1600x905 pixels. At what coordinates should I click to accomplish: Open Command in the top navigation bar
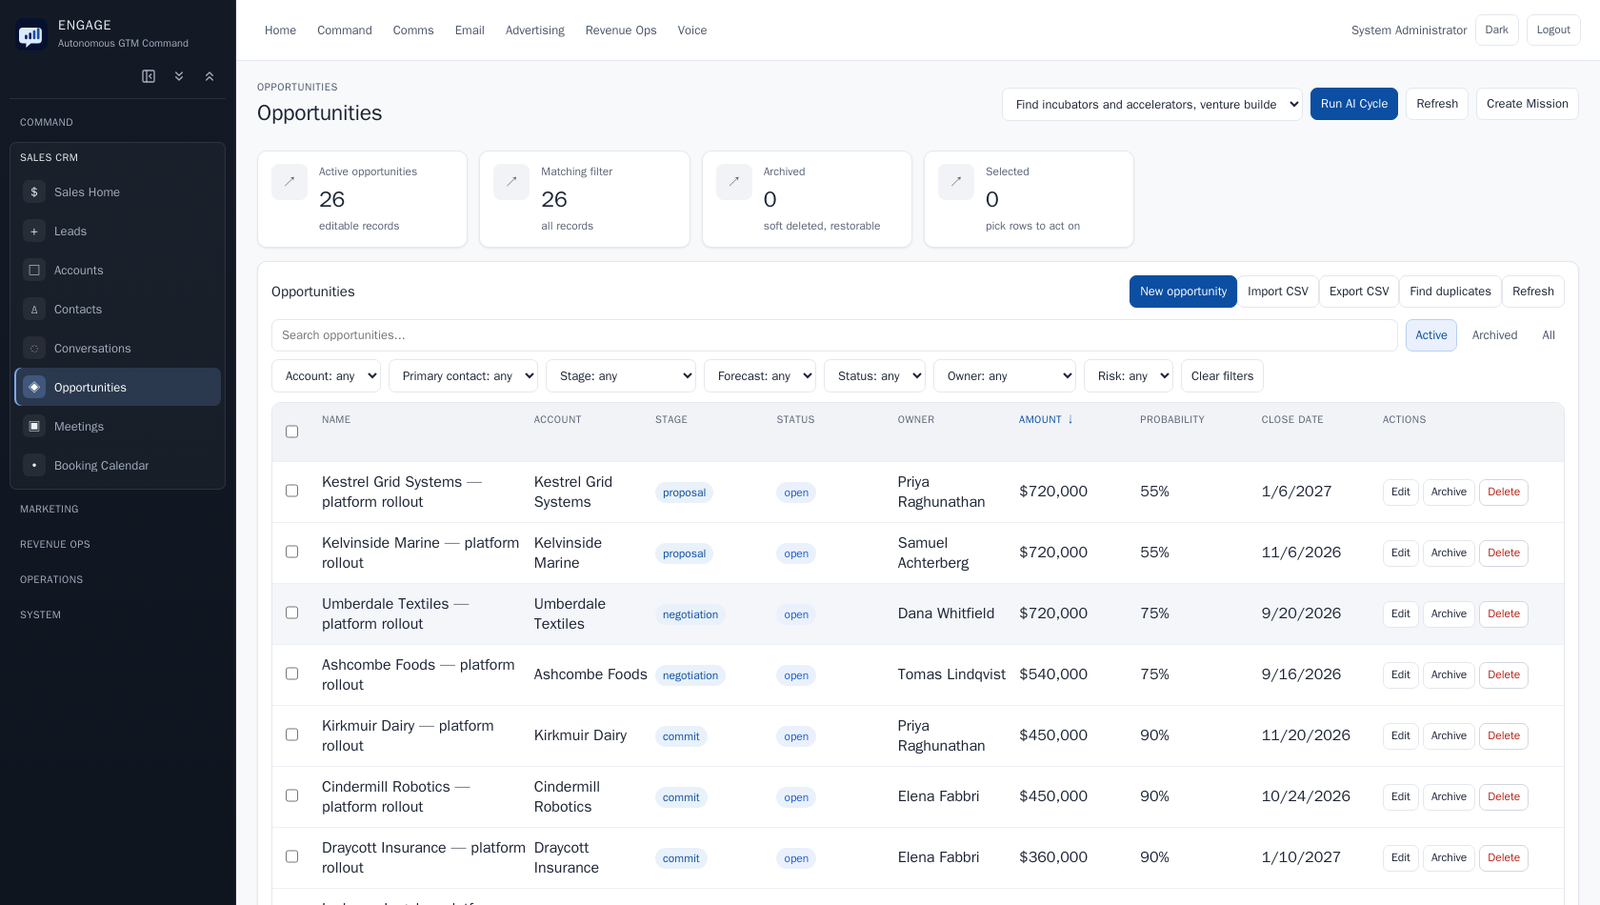(345, 30)
